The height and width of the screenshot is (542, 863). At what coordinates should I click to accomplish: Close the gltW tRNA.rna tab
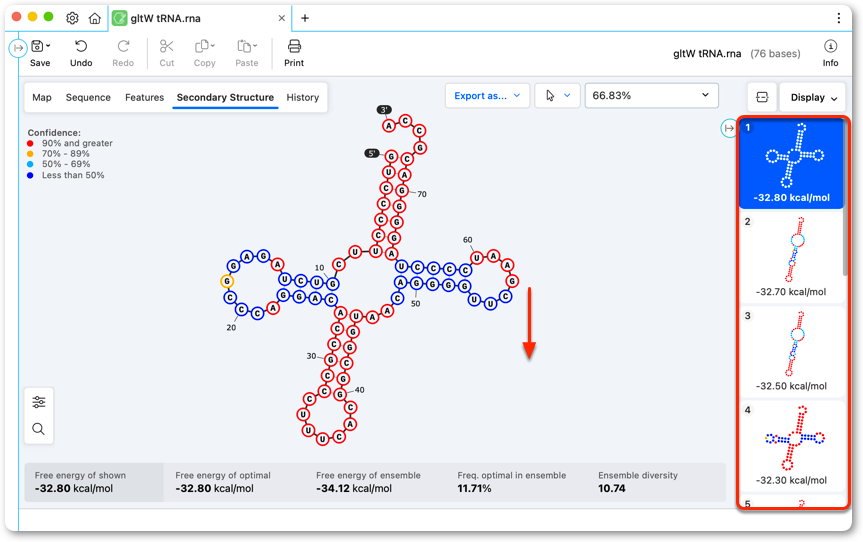pyautogui.click(x=281, y=18)
